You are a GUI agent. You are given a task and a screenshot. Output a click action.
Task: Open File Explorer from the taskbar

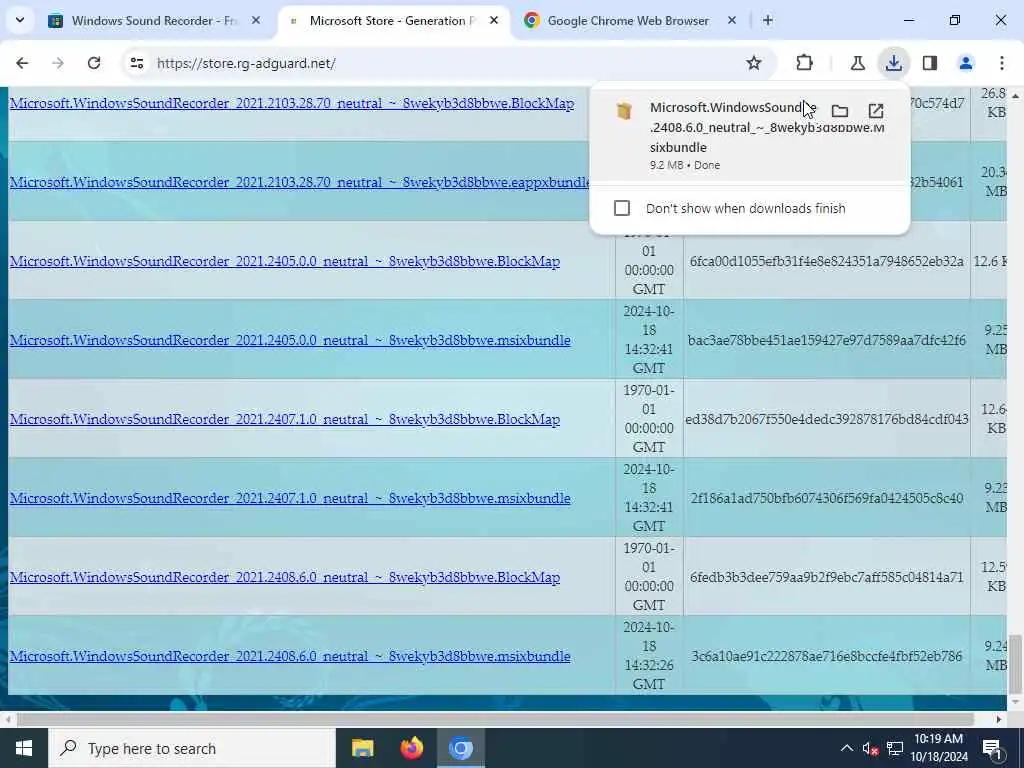tap(362, 748)
